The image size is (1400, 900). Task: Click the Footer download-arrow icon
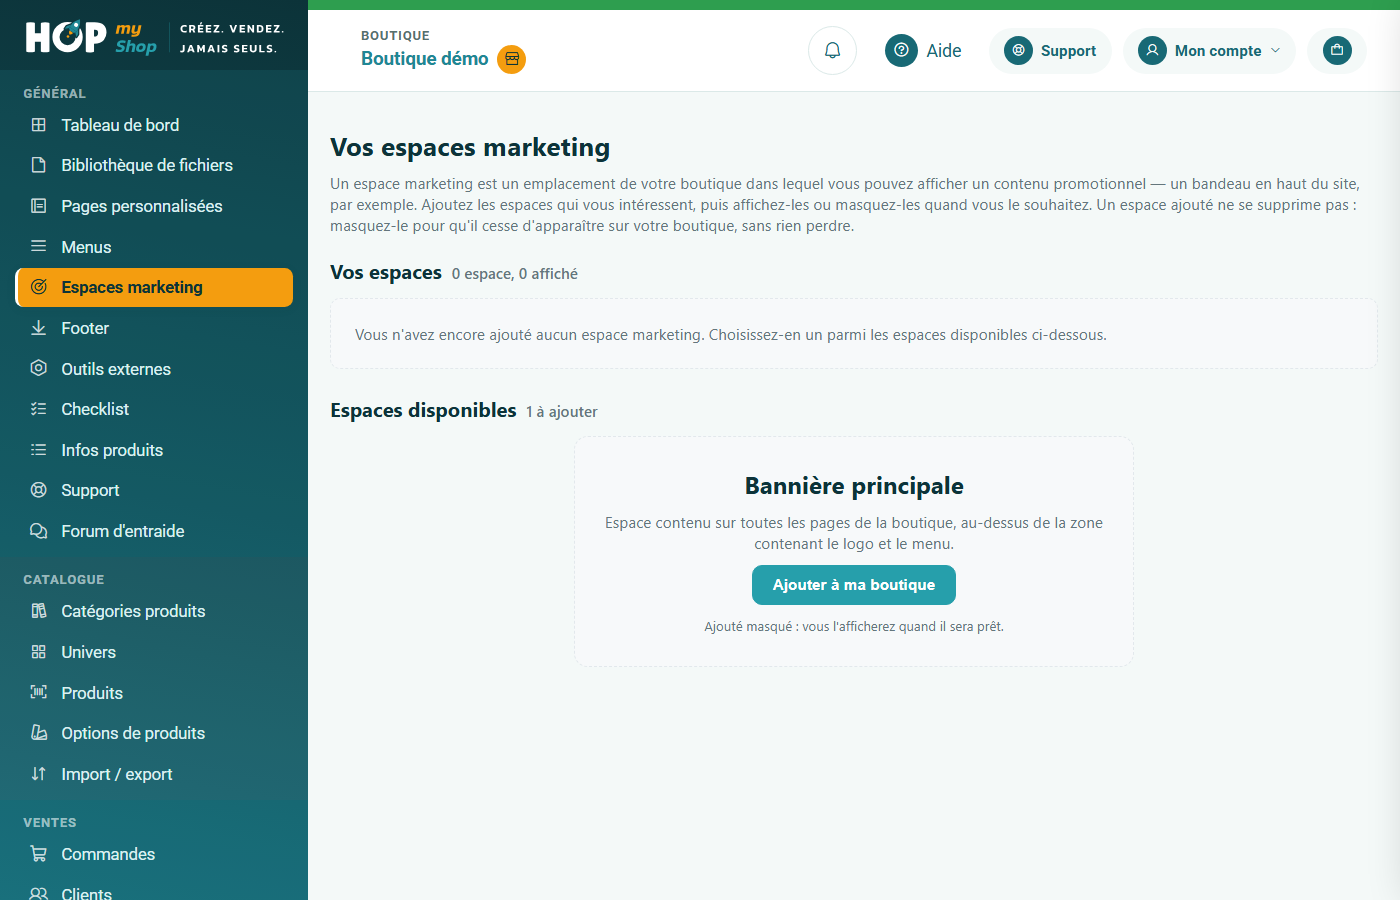point(39,328)
